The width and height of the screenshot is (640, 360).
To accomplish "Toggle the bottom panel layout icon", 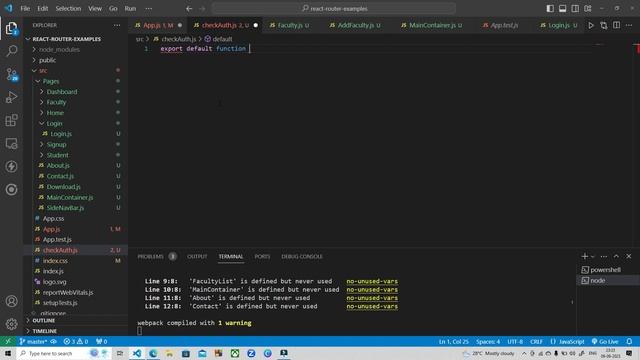I will 562,9.
